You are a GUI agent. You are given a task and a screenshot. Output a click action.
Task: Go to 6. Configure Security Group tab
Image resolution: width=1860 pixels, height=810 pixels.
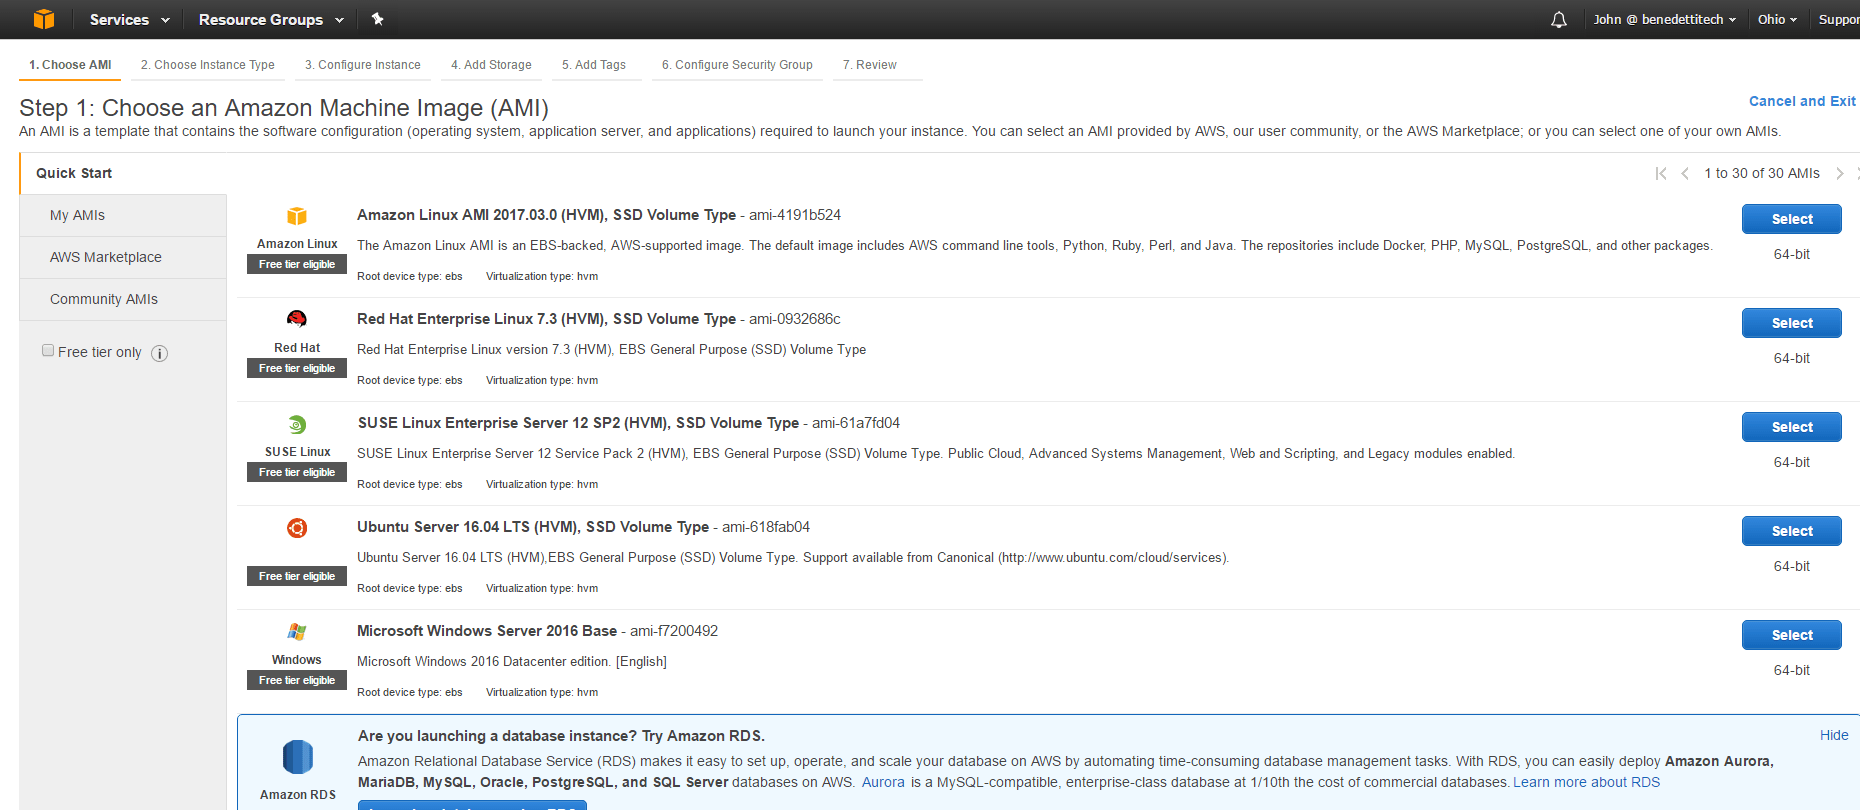coord(737,65)
